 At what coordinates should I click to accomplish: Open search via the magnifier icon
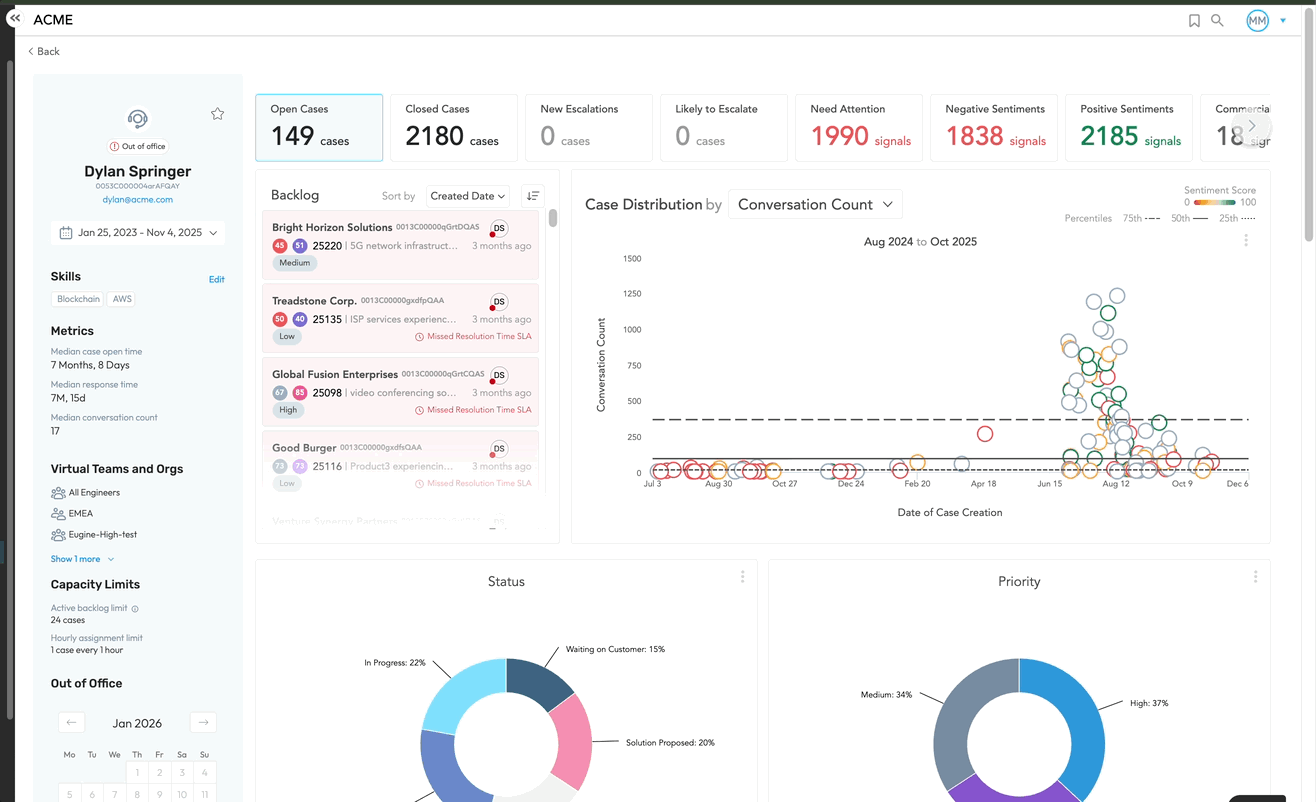[x=1217, y=20]
